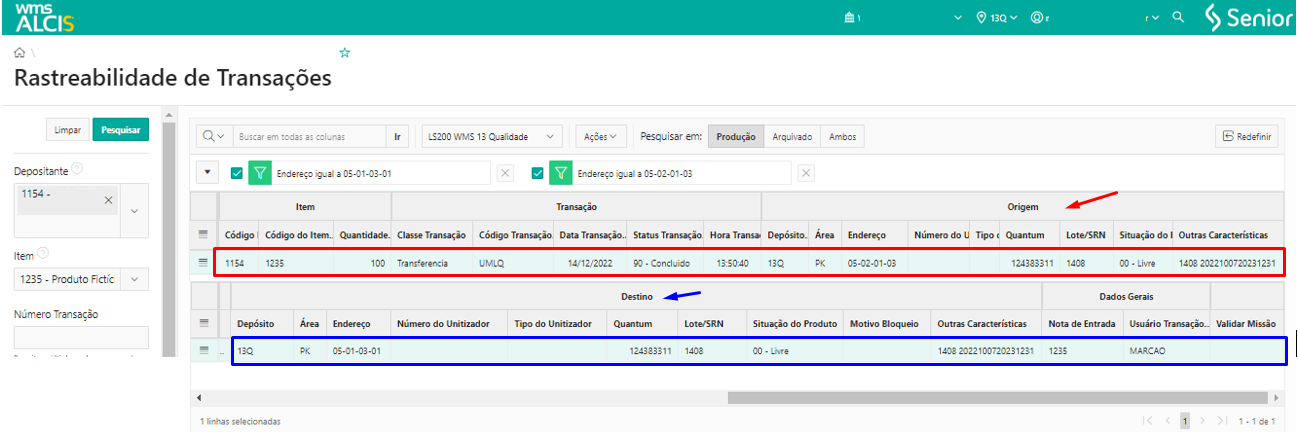Open saved report LS200 WMS 13 Qualidade dropdown
This screenshot has height=442, width=1298.
point(491,136)
